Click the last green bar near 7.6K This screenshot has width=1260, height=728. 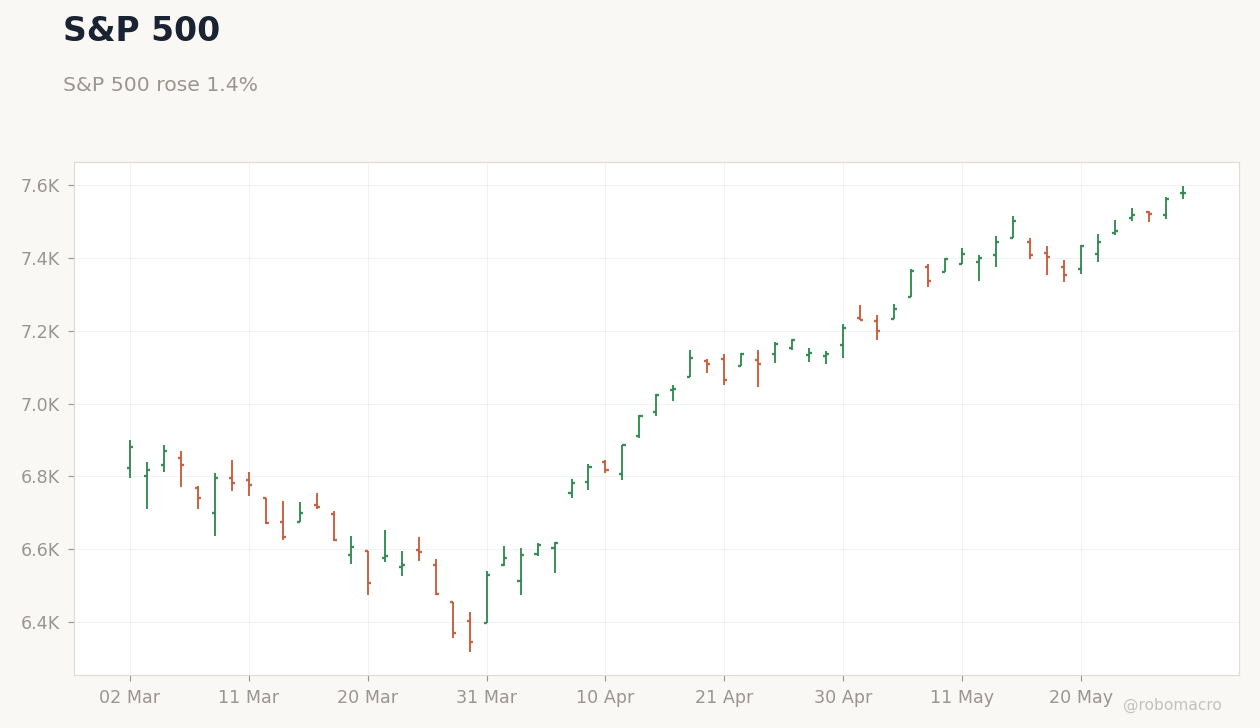pyautogui.click(x=1183, y=192)
